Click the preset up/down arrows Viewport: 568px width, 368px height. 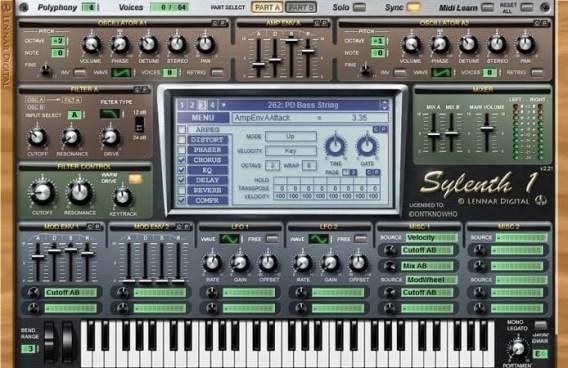click(x=384, y=105)
